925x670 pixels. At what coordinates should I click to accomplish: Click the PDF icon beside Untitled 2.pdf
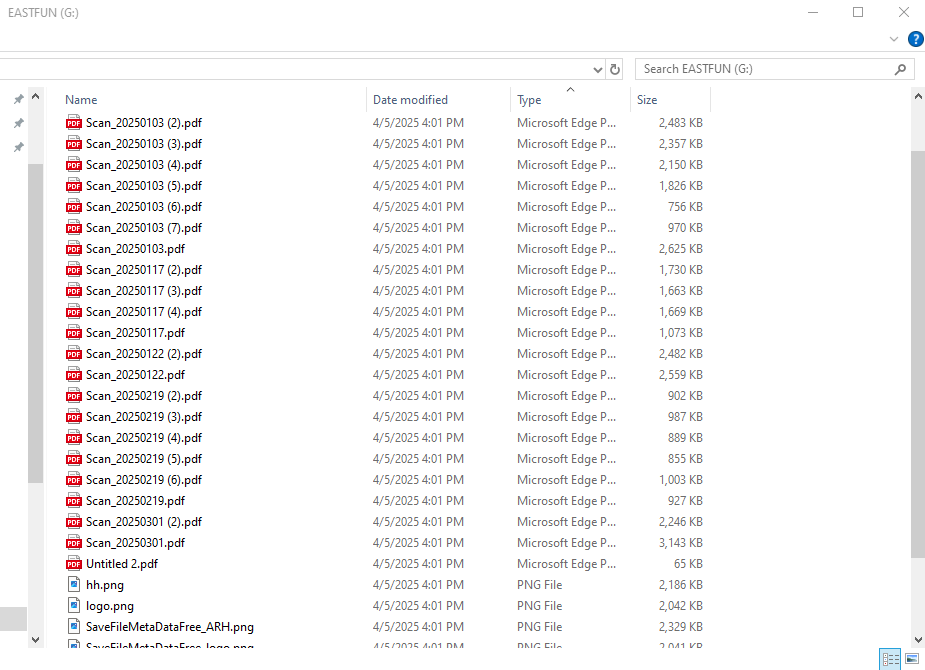73,563
